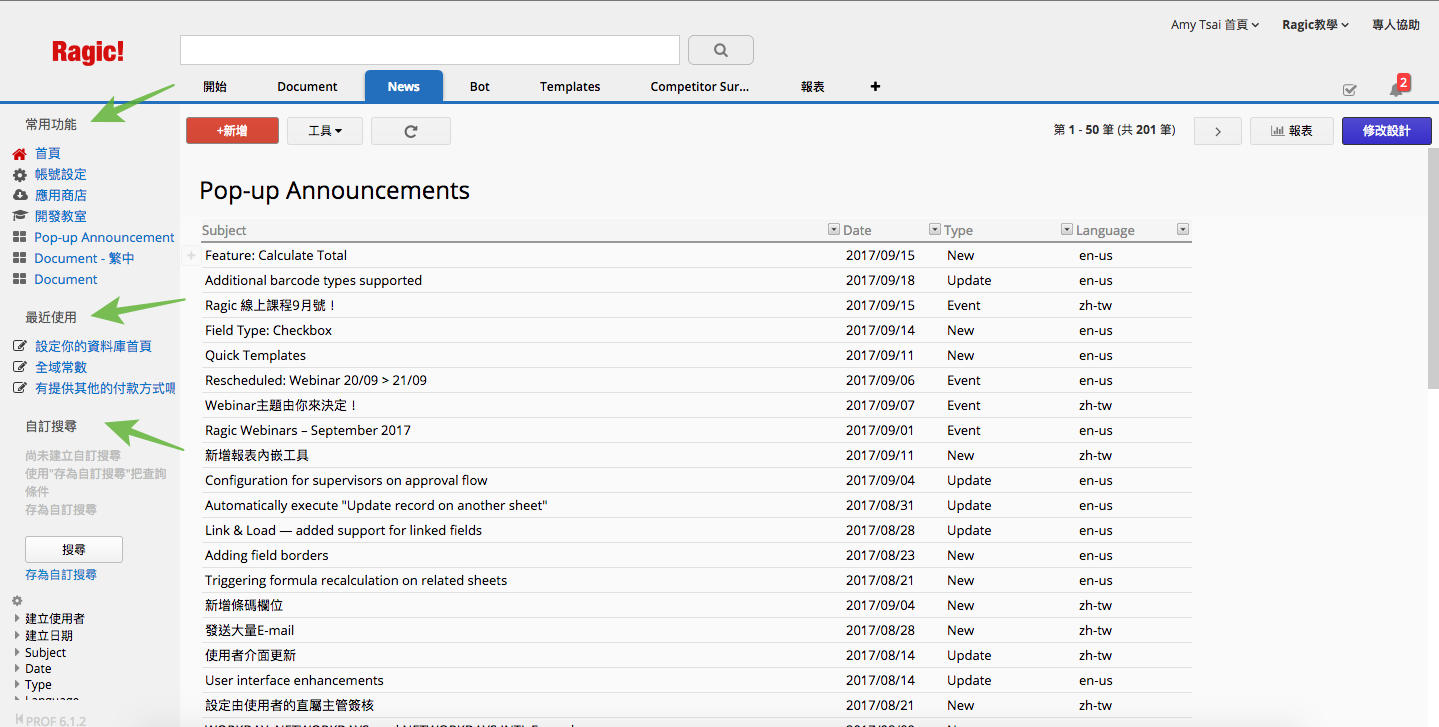Image resolution: width=1439 pixels, height=727 pixels.
Task: Click edit icon beside 設定你的資料庫首頁
Action: click(x=19, y=346)
